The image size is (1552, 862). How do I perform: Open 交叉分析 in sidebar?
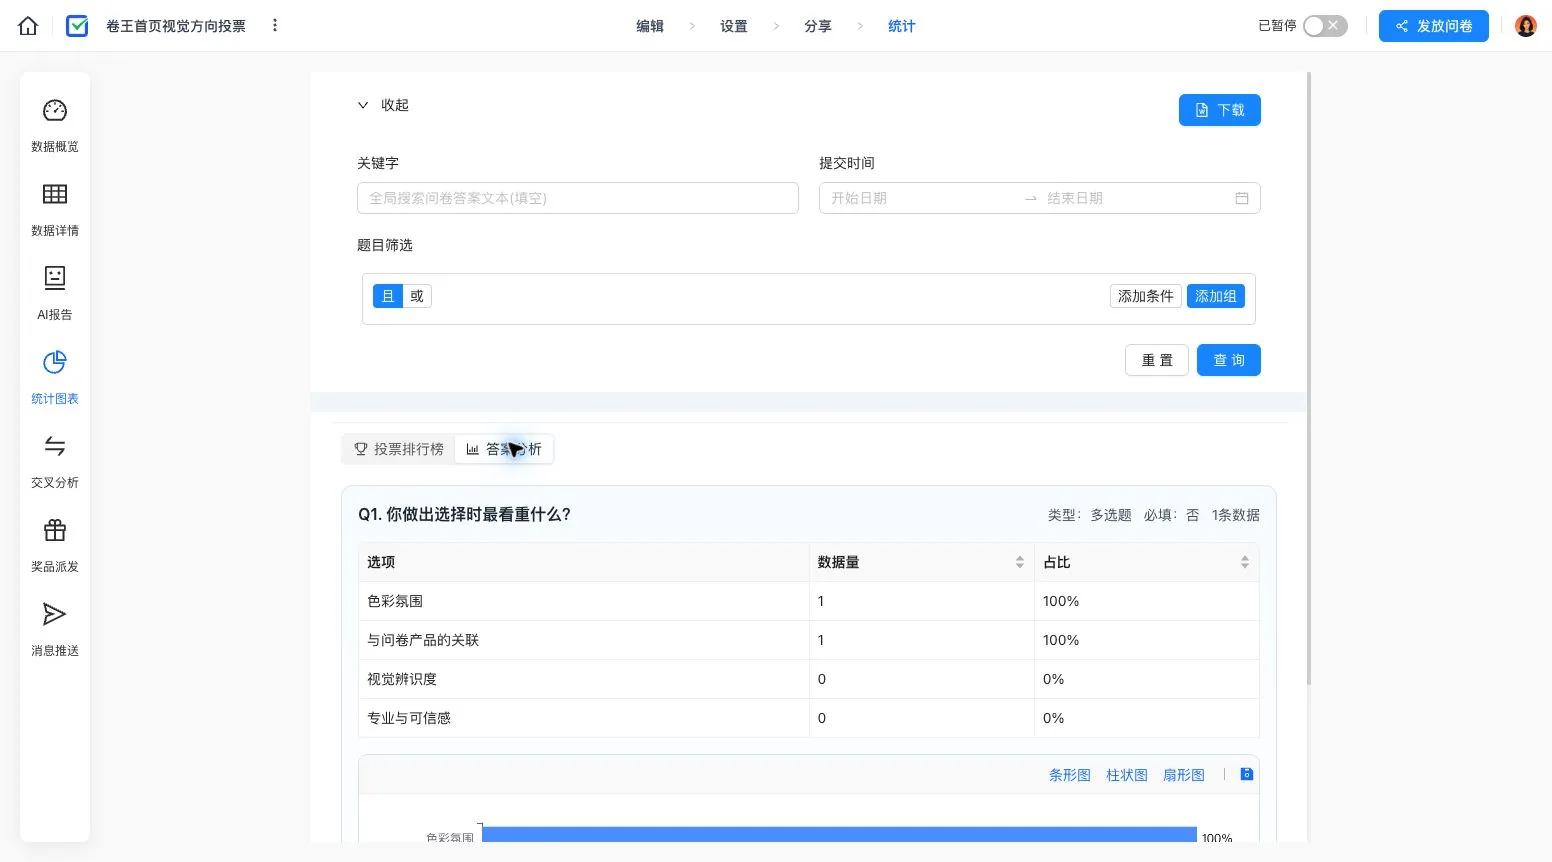55,460
